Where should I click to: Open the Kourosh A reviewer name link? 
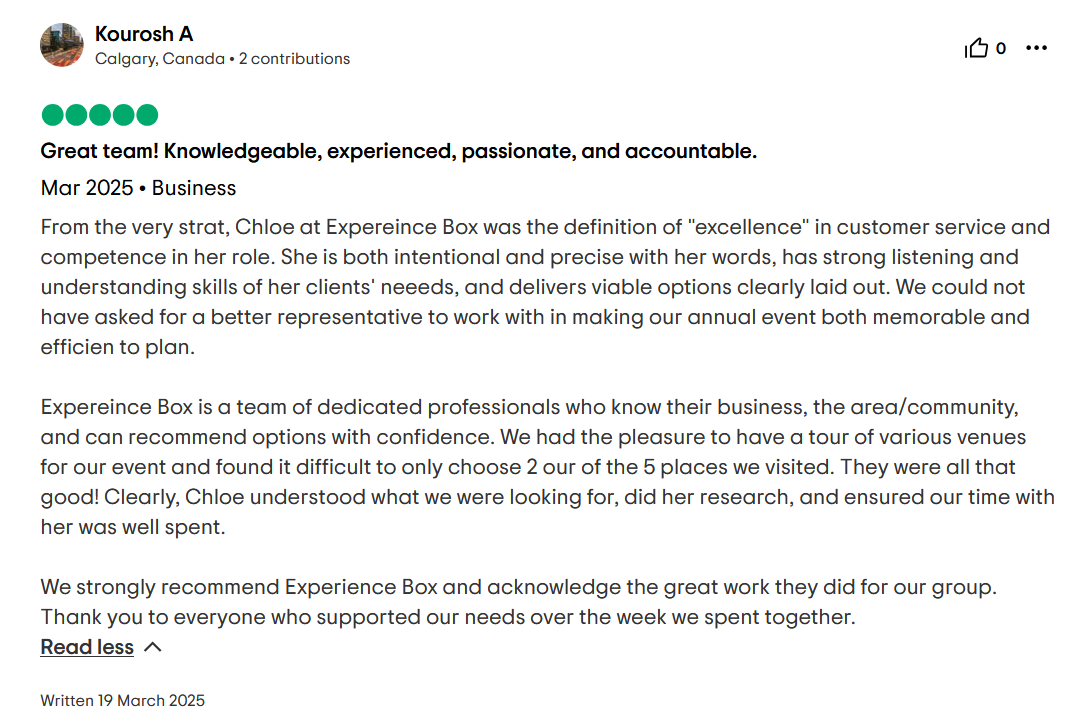click(x=143, y=34)
